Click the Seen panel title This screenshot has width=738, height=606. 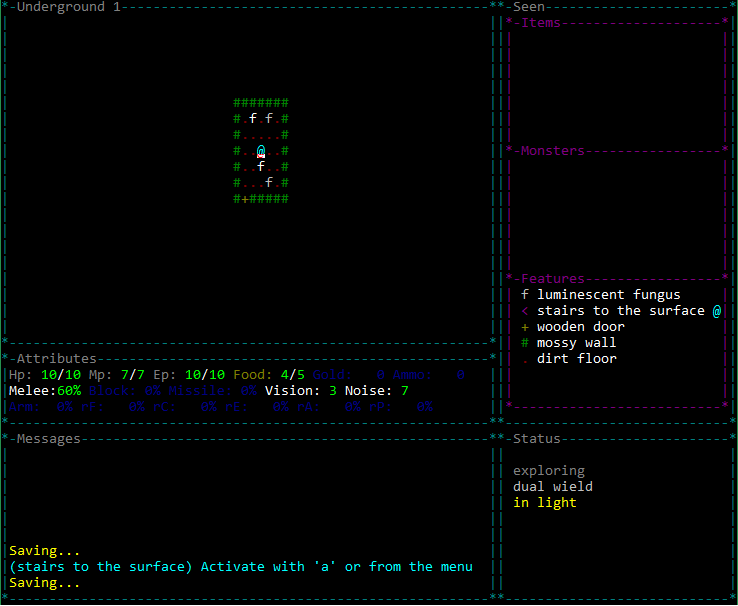[529, 7]
